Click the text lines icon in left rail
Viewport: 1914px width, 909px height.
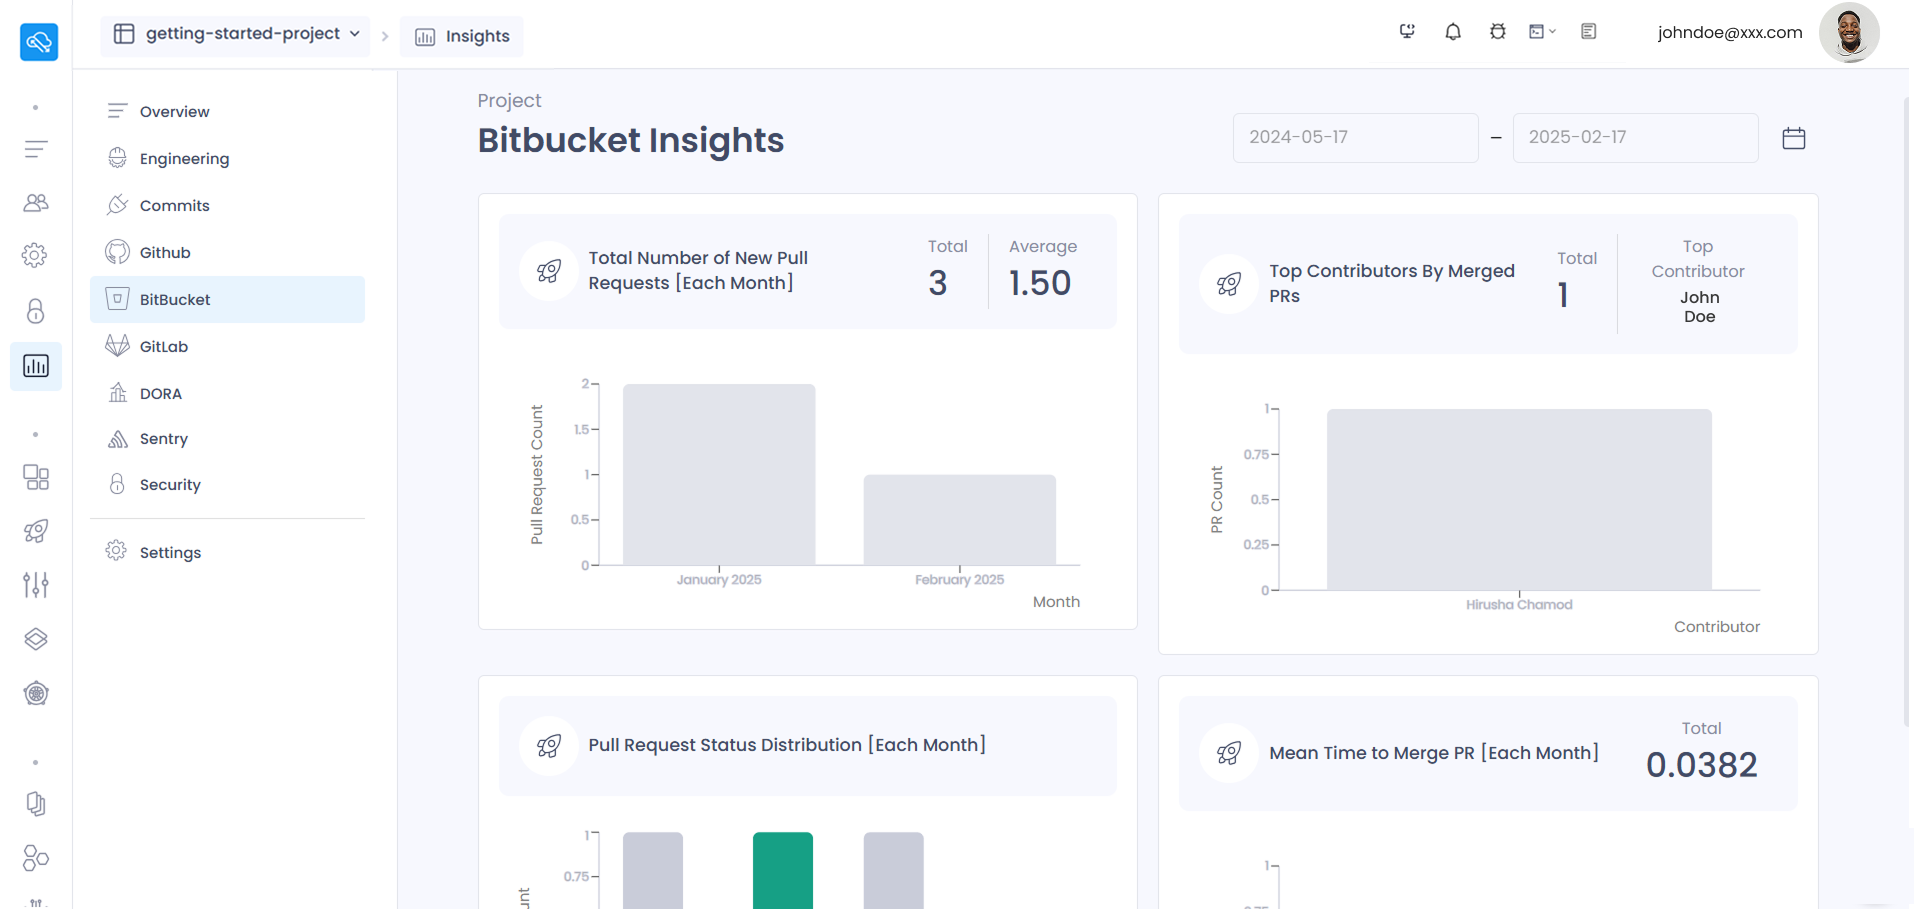coord(36,149)
